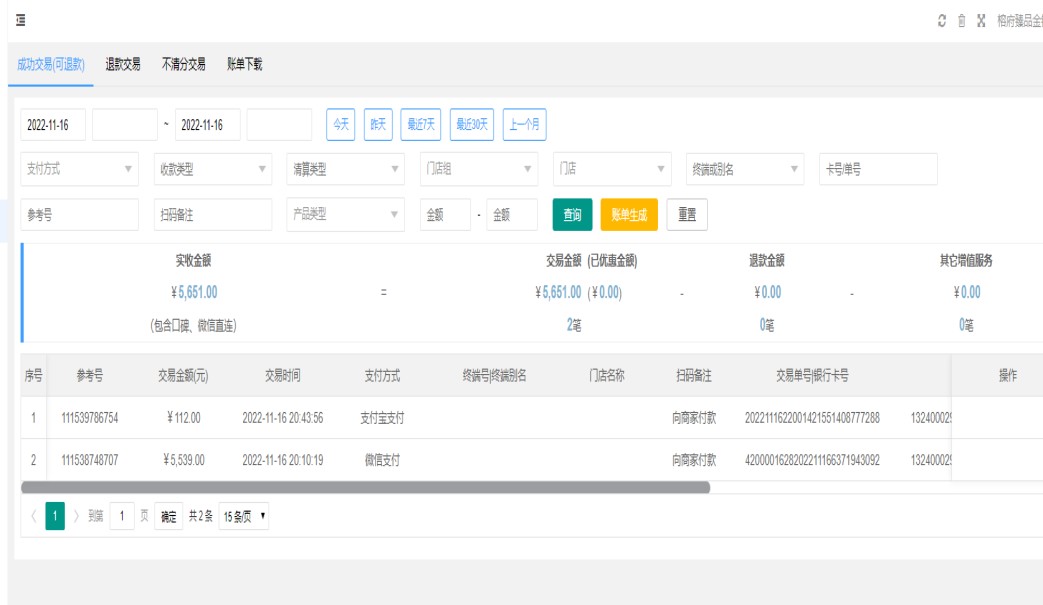Click the refresh icon in top bar

tap(942, 21)
